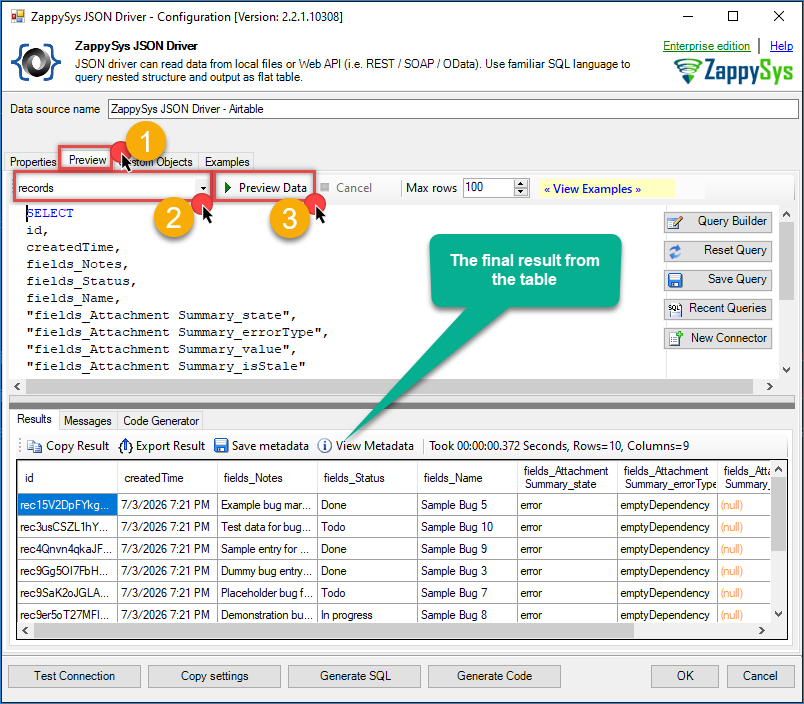Click the Sample Bug 7 cell

pos(467,593)
